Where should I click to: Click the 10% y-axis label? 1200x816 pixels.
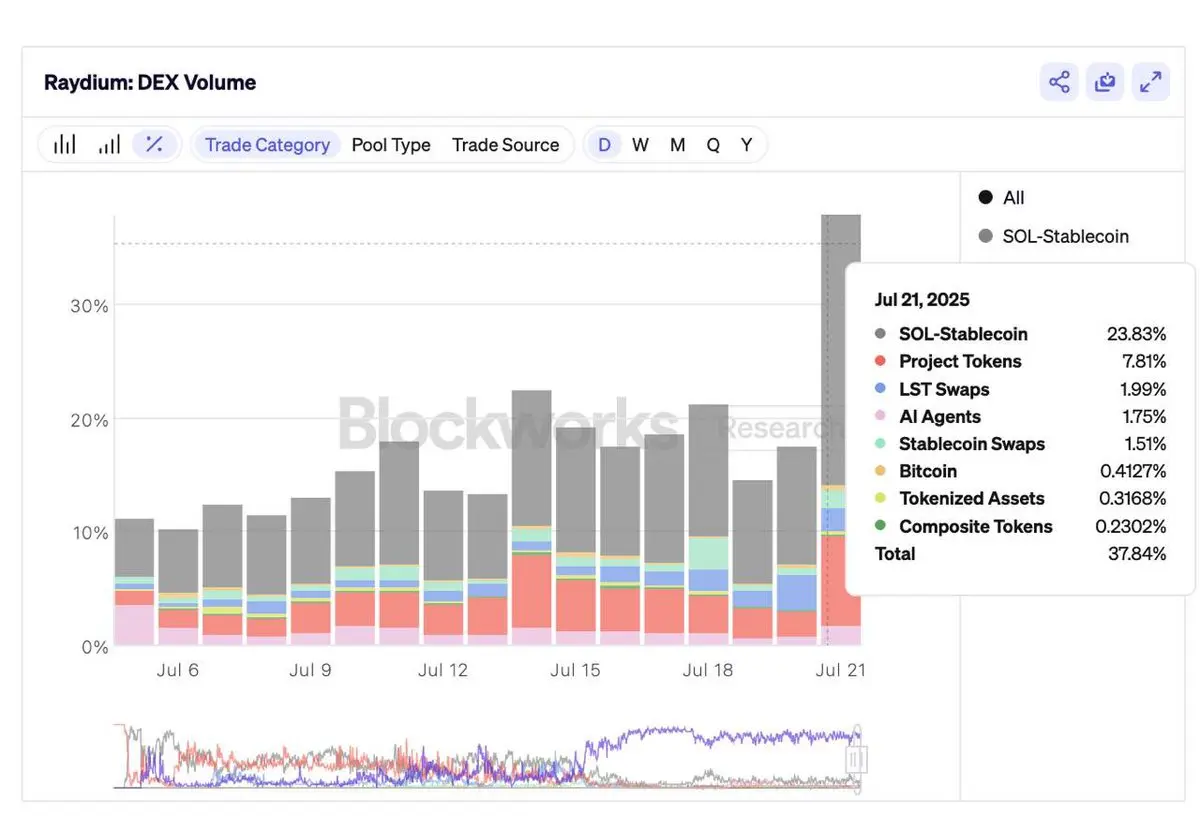pyautogui.click(x=89, y=533)
